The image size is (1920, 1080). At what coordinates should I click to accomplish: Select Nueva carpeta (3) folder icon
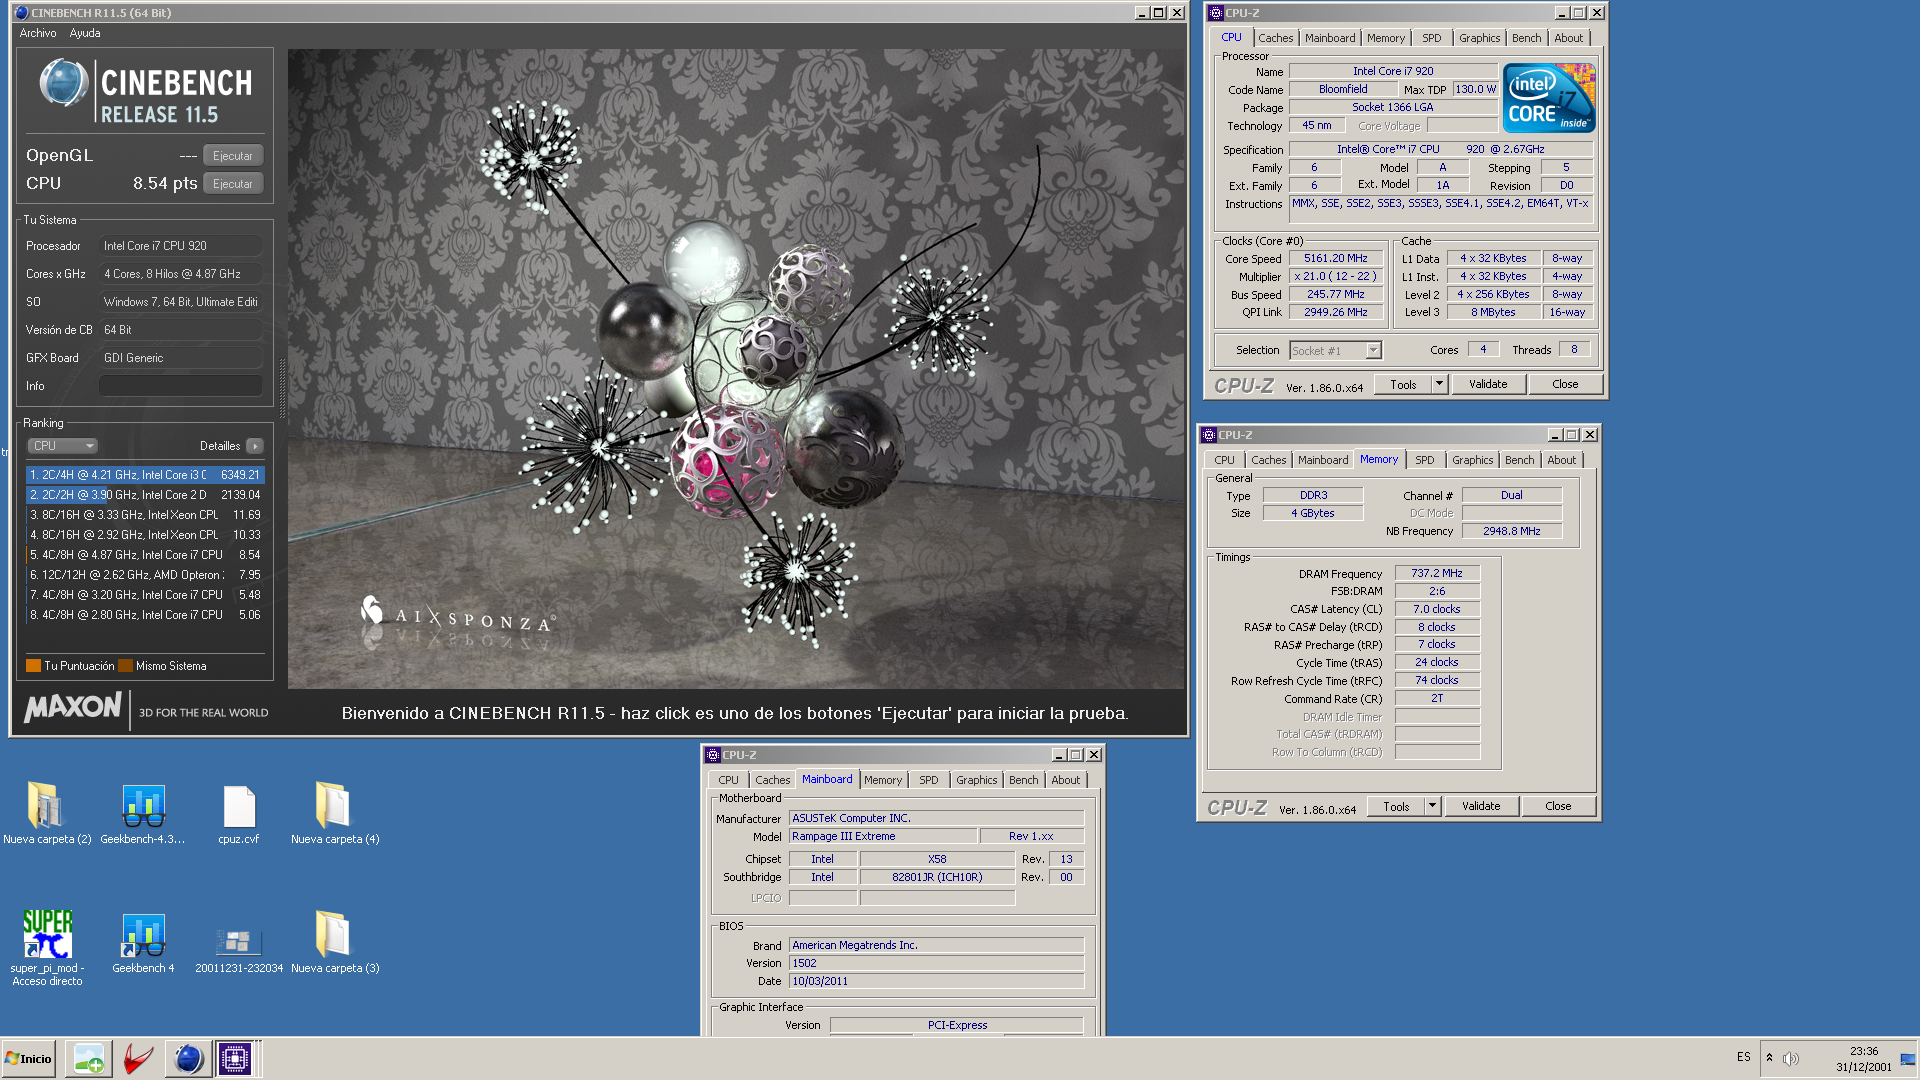[x=335, y=942]
